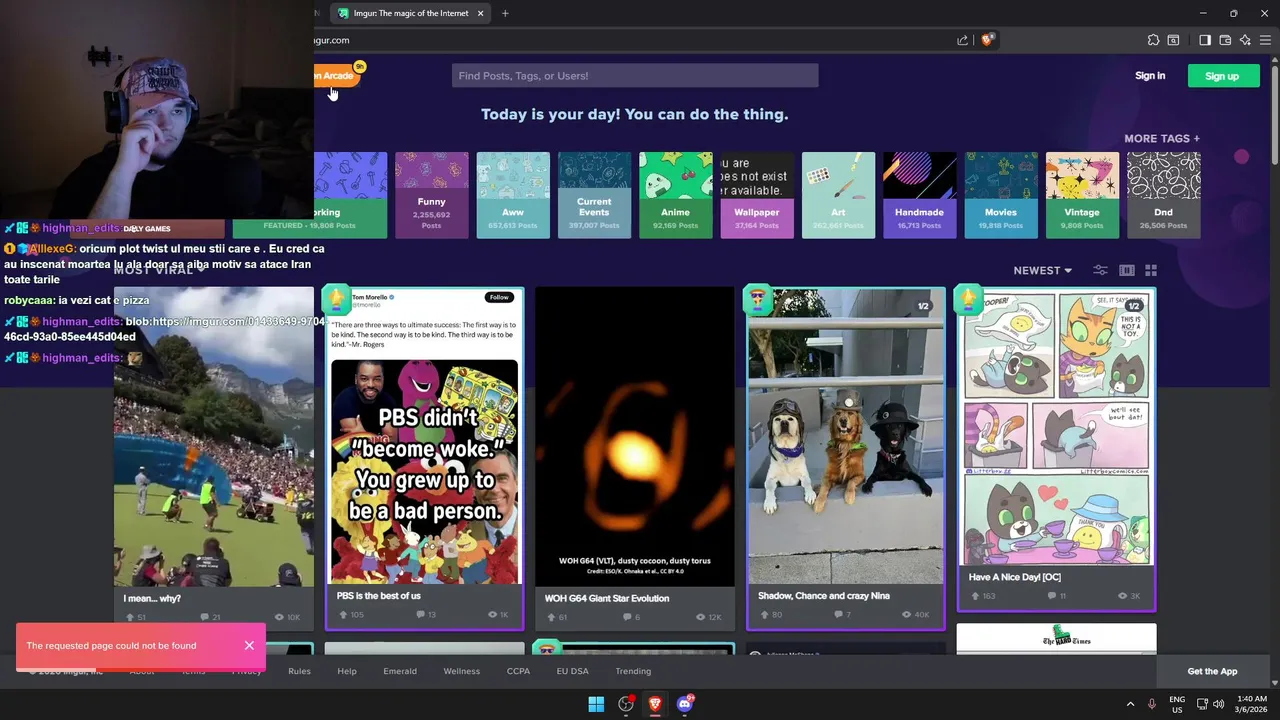The height and width of the screenshot is (720, 1280).
Task: Dismiss the page not found notification
Action: (249, 645)
